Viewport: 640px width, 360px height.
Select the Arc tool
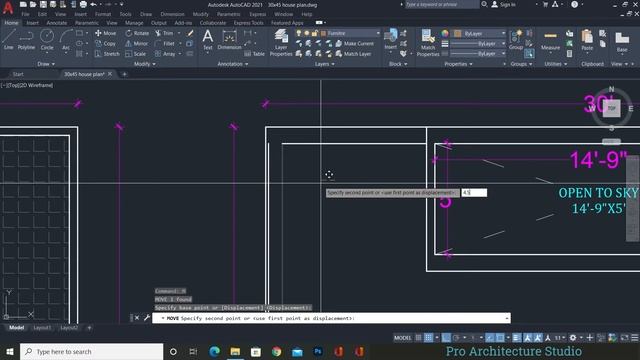[x=66, y=40]
